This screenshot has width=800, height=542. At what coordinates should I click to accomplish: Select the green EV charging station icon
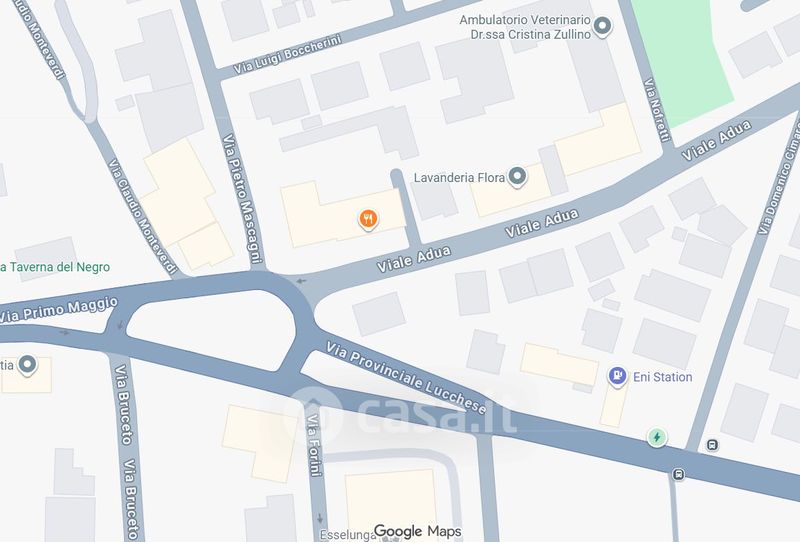pos(657,437)
